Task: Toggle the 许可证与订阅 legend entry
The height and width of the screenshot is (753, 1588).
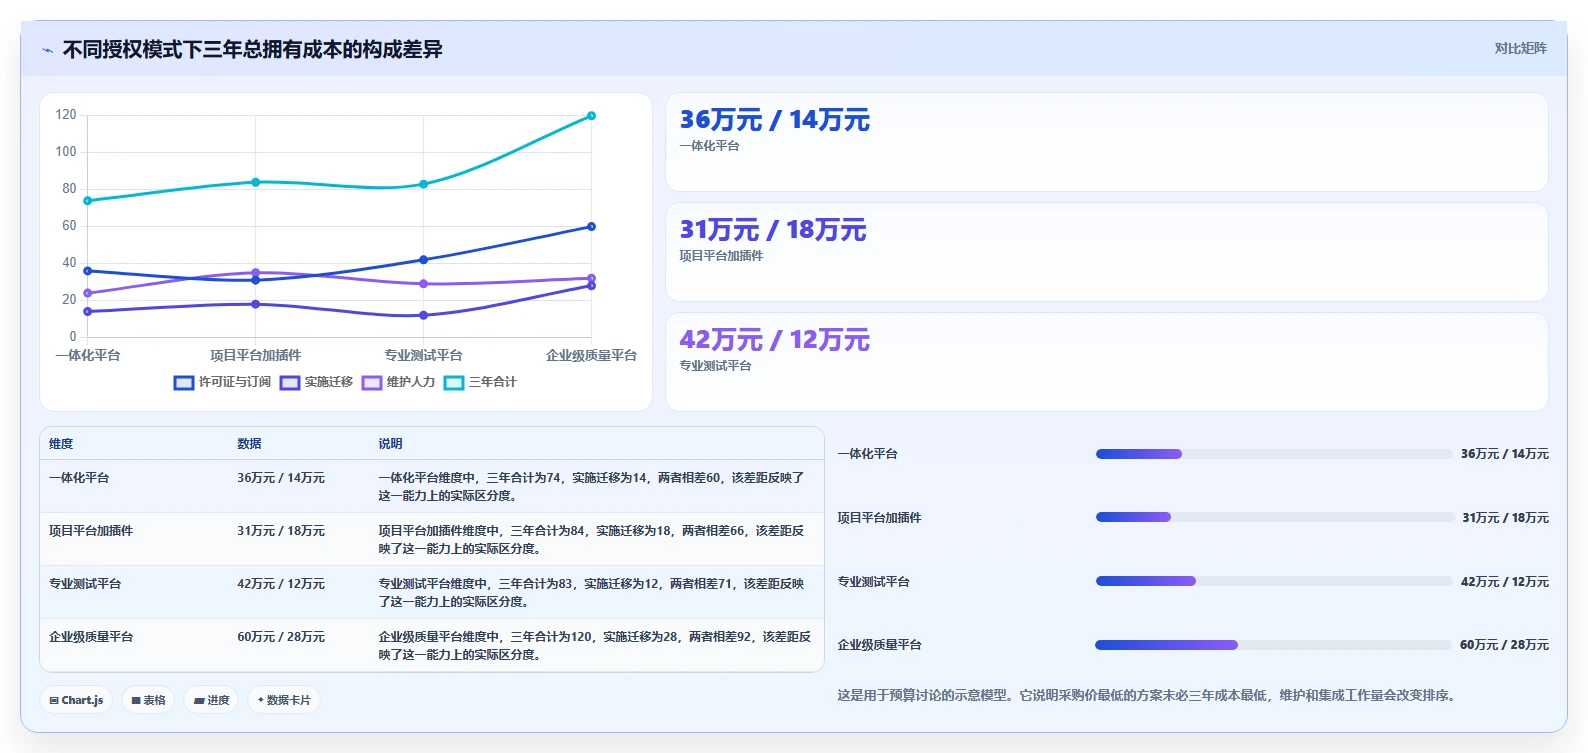Action: pyautogui.click(x=222, y=382)
